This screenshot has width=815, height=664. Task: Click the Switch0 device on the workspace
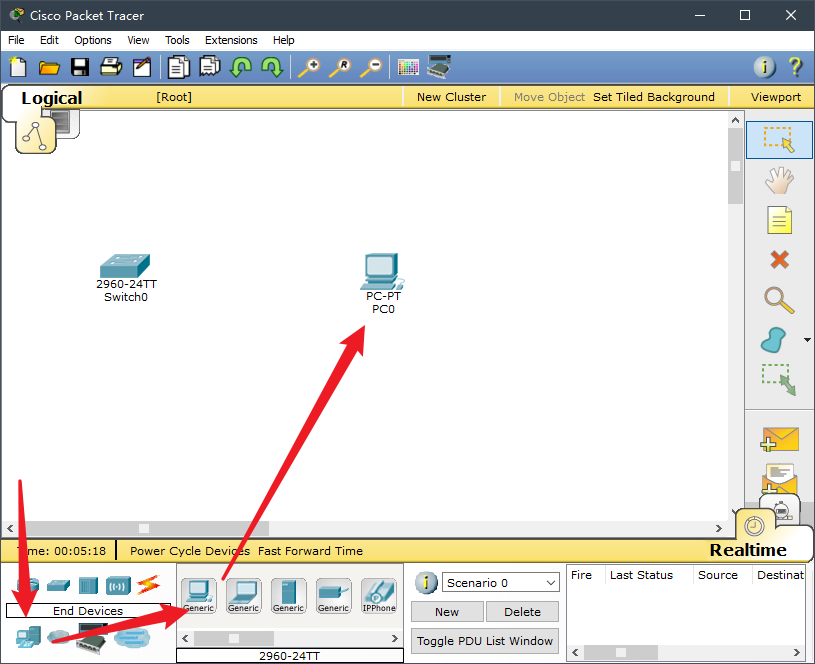pyautogui.click(x=125, y=266)
